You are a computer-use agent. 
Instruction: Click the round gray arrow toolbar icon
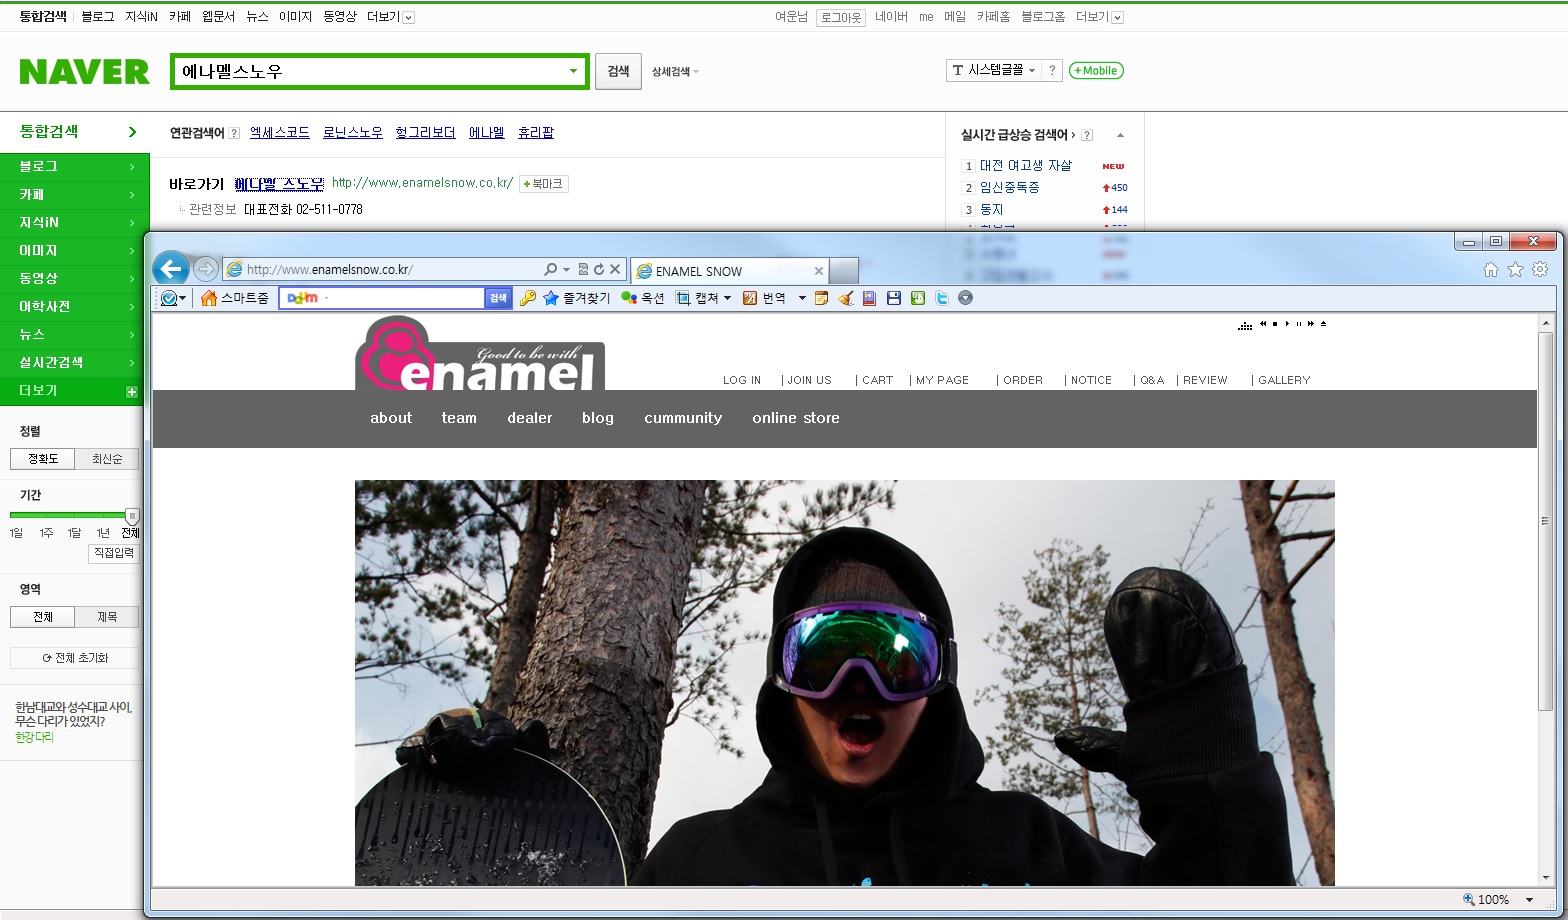coord(965,298)
